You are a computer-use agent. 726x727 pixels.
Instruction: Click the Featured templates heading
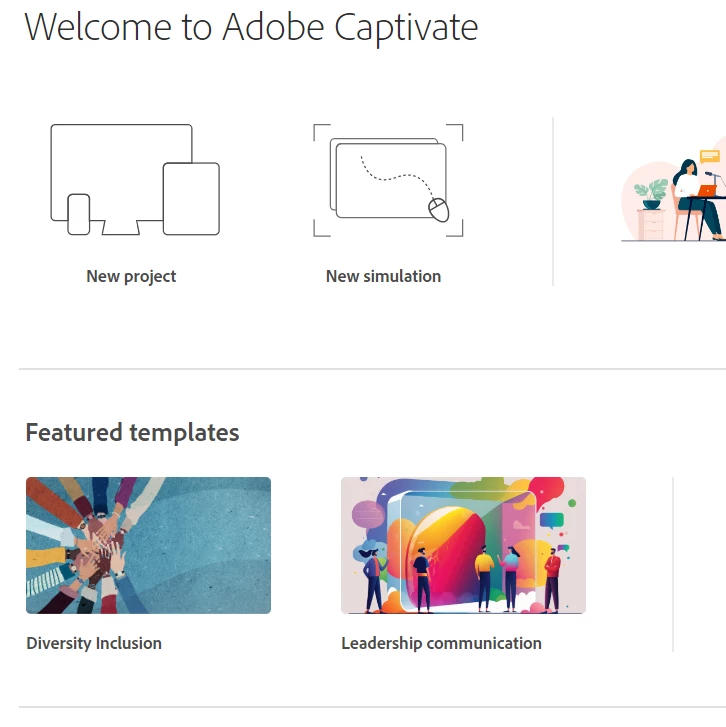click(x=132, y=433)
